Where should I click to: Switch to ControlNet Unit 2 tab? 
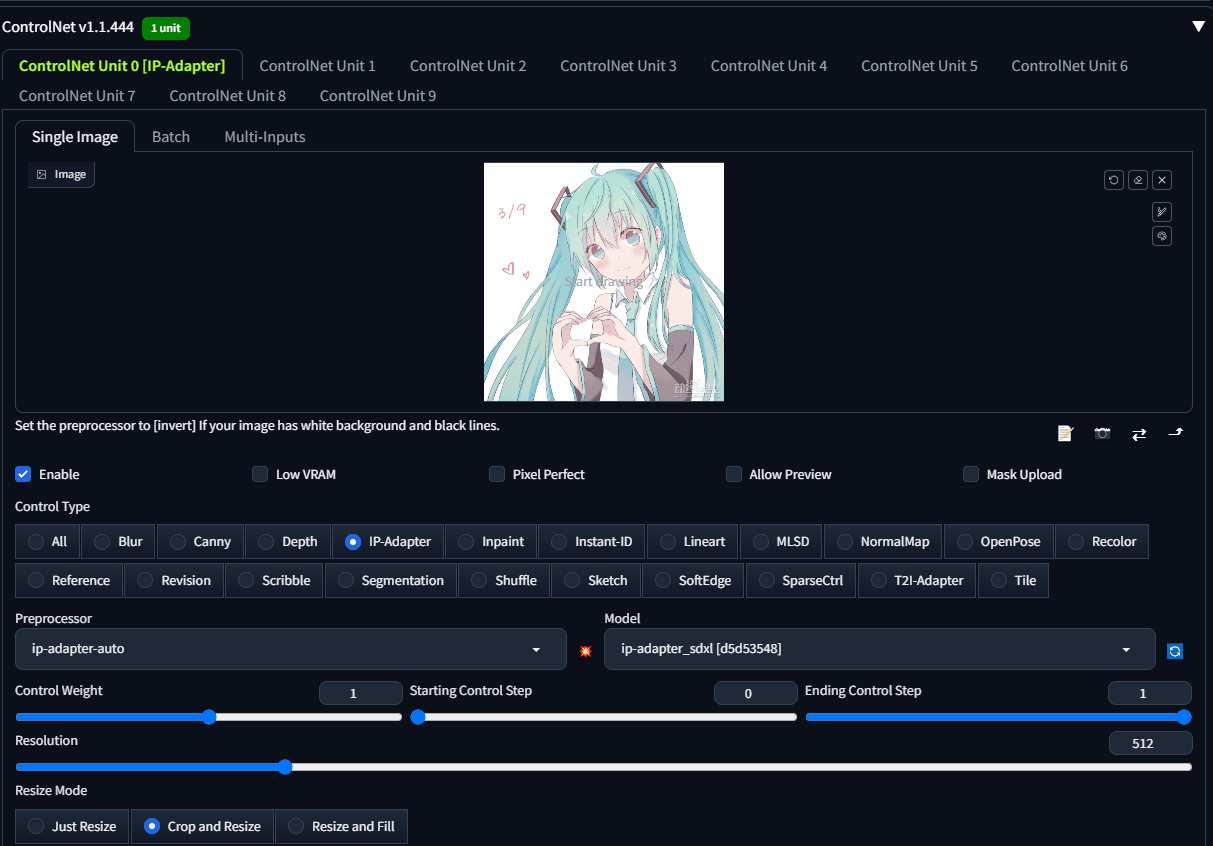468,66
